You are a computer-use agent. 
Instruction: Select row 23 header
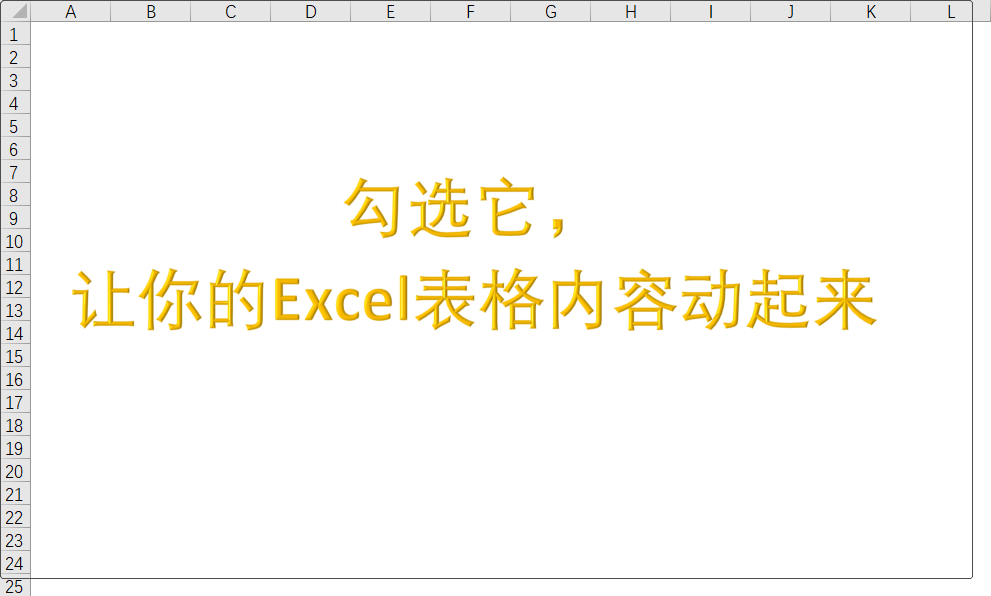[15, 540]
